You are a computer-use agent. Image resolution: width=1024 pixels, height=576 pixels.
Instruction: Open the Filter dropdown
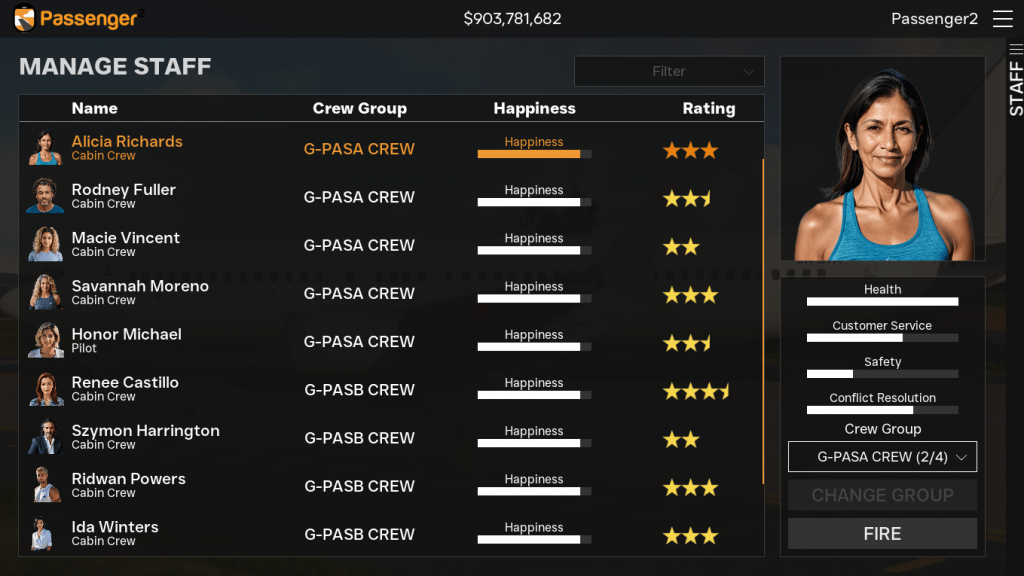669,72
